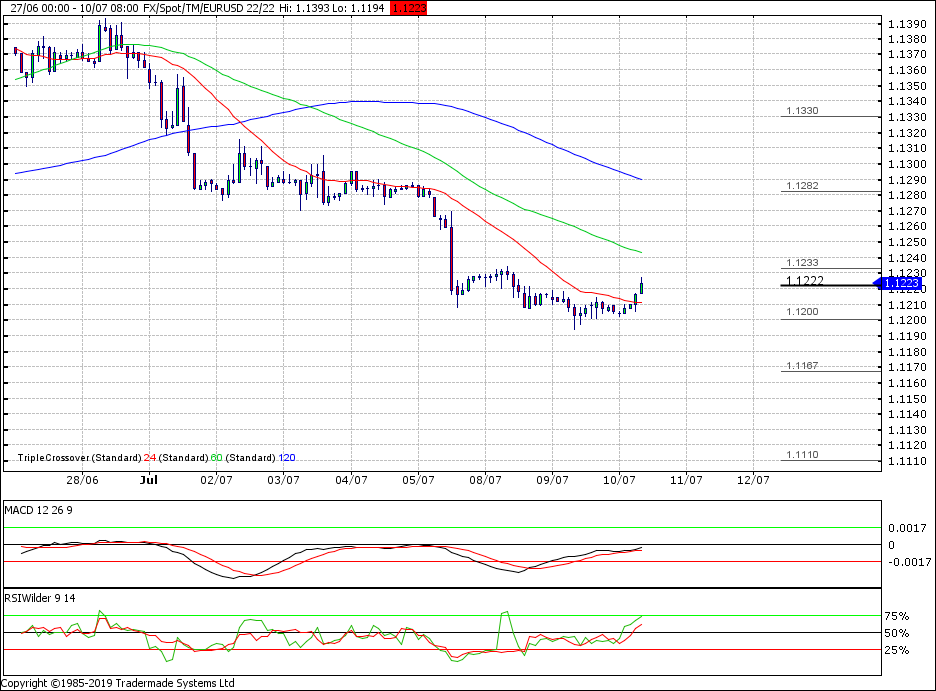This screenshot has width=936, height=691.
Task: Select the green 60 period moving average value
Action: (x=216, y=458)
